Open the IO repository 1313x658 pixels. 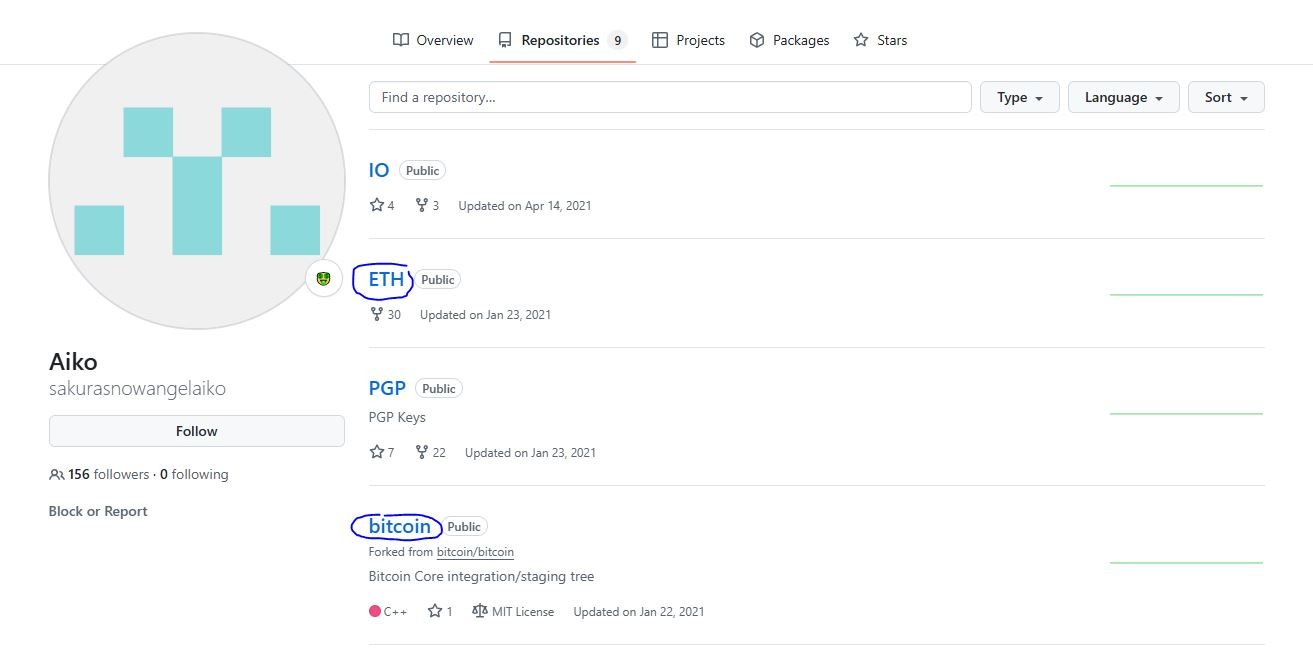[379, 170]
